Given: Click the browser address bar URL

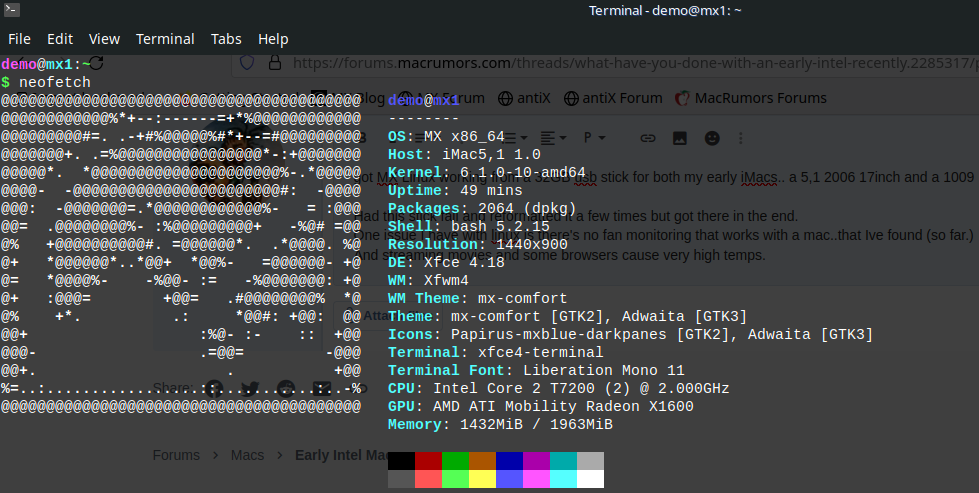Looking at the screenshot, I should click(636, 63).
